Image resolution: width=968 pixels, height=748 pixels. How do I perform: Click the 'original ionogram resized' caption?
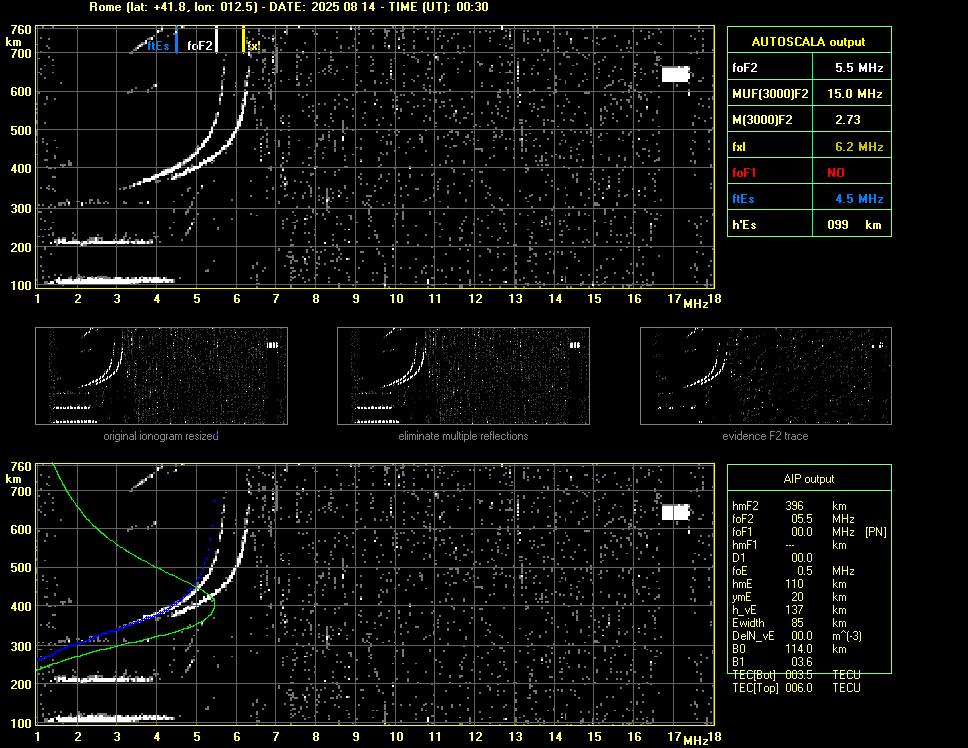pyautogui.click(x=161, y=436)
